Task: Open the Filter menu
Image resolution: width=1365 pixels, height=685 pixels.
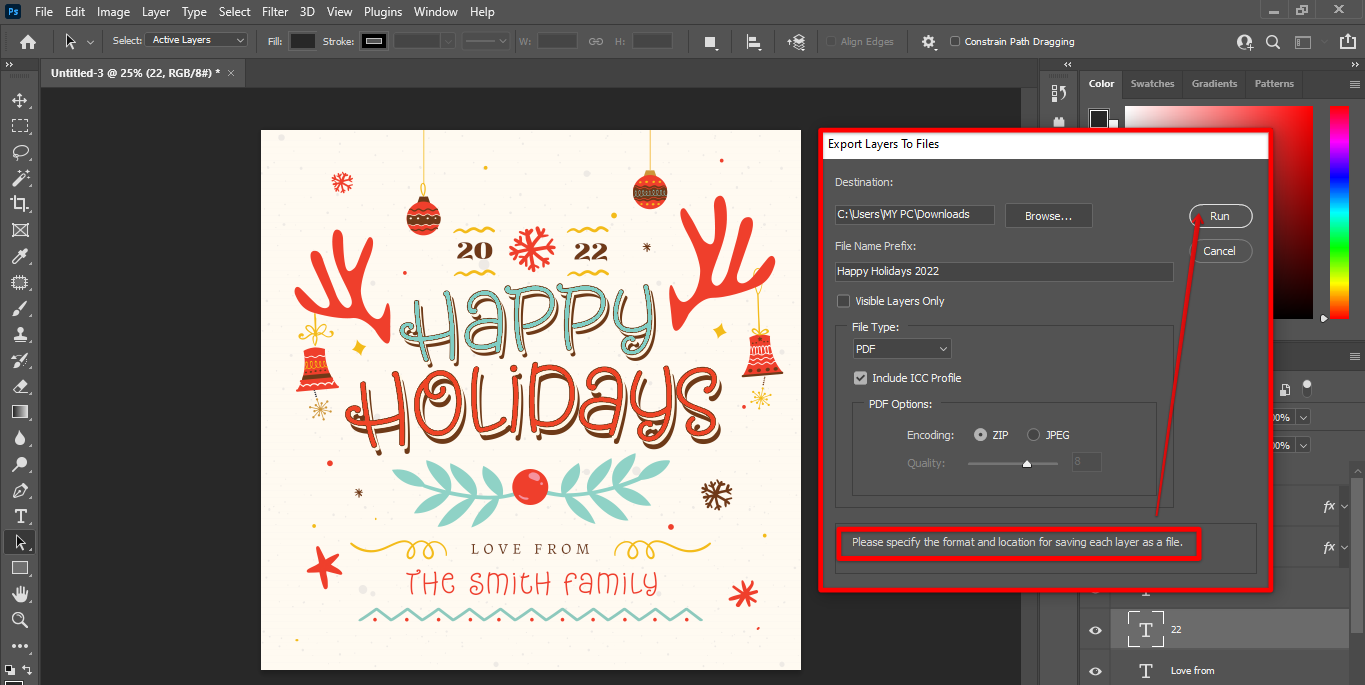Action: (x=275, y=12)
